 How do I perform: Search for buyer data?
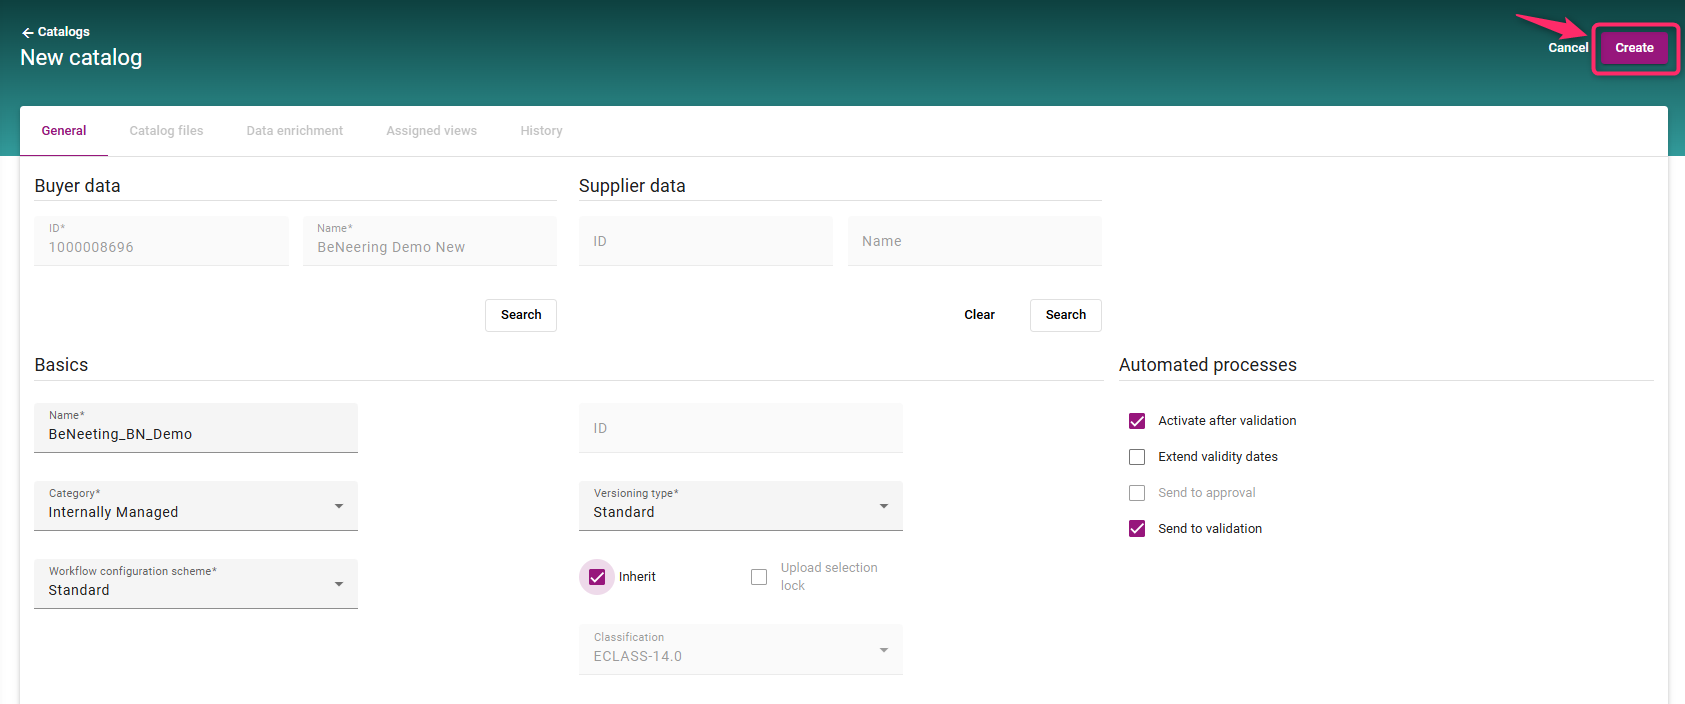[520, 315]
